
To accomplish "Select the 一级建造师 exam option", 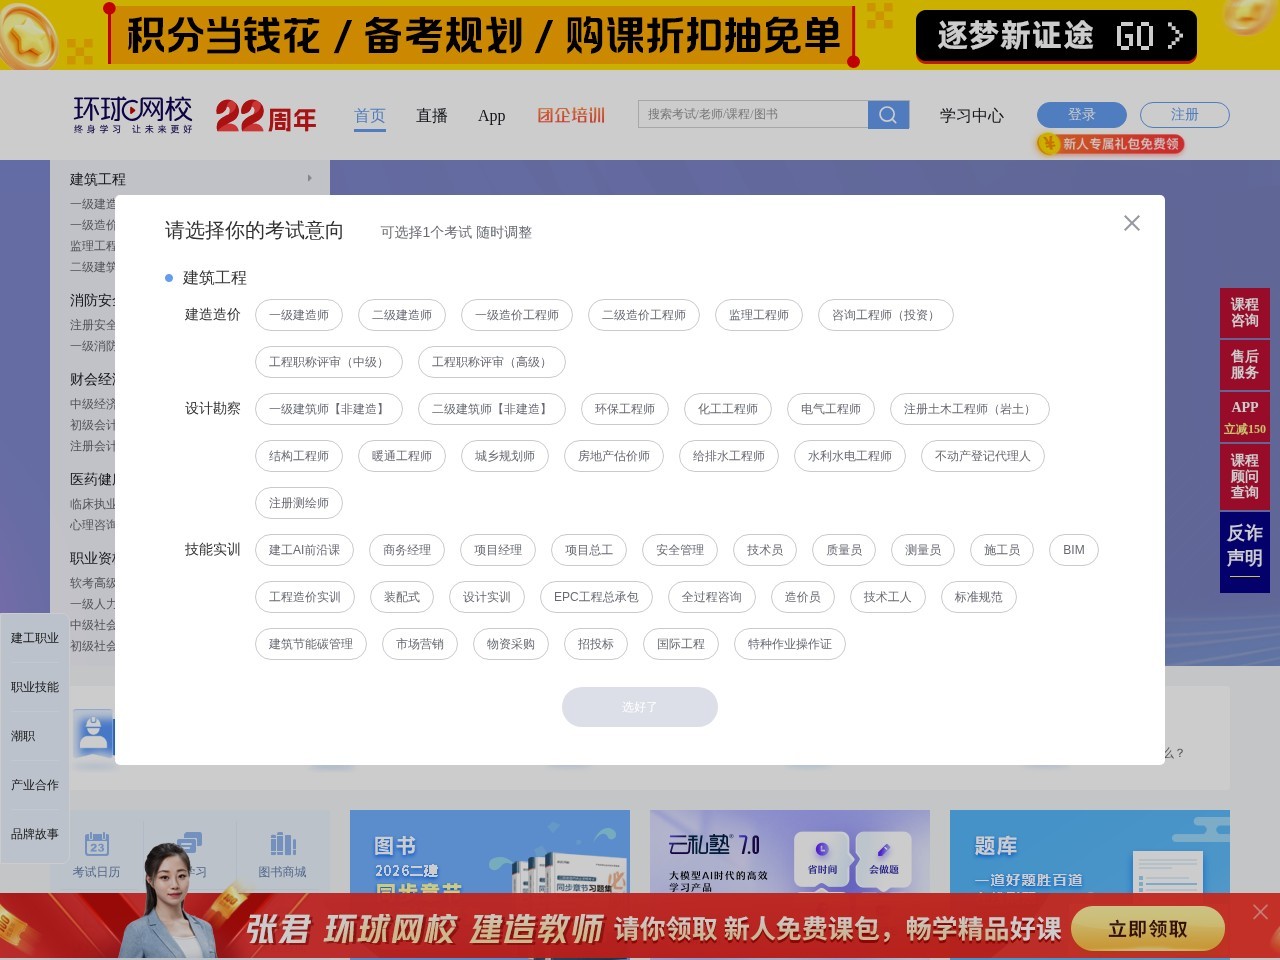I will pos(299,315).
